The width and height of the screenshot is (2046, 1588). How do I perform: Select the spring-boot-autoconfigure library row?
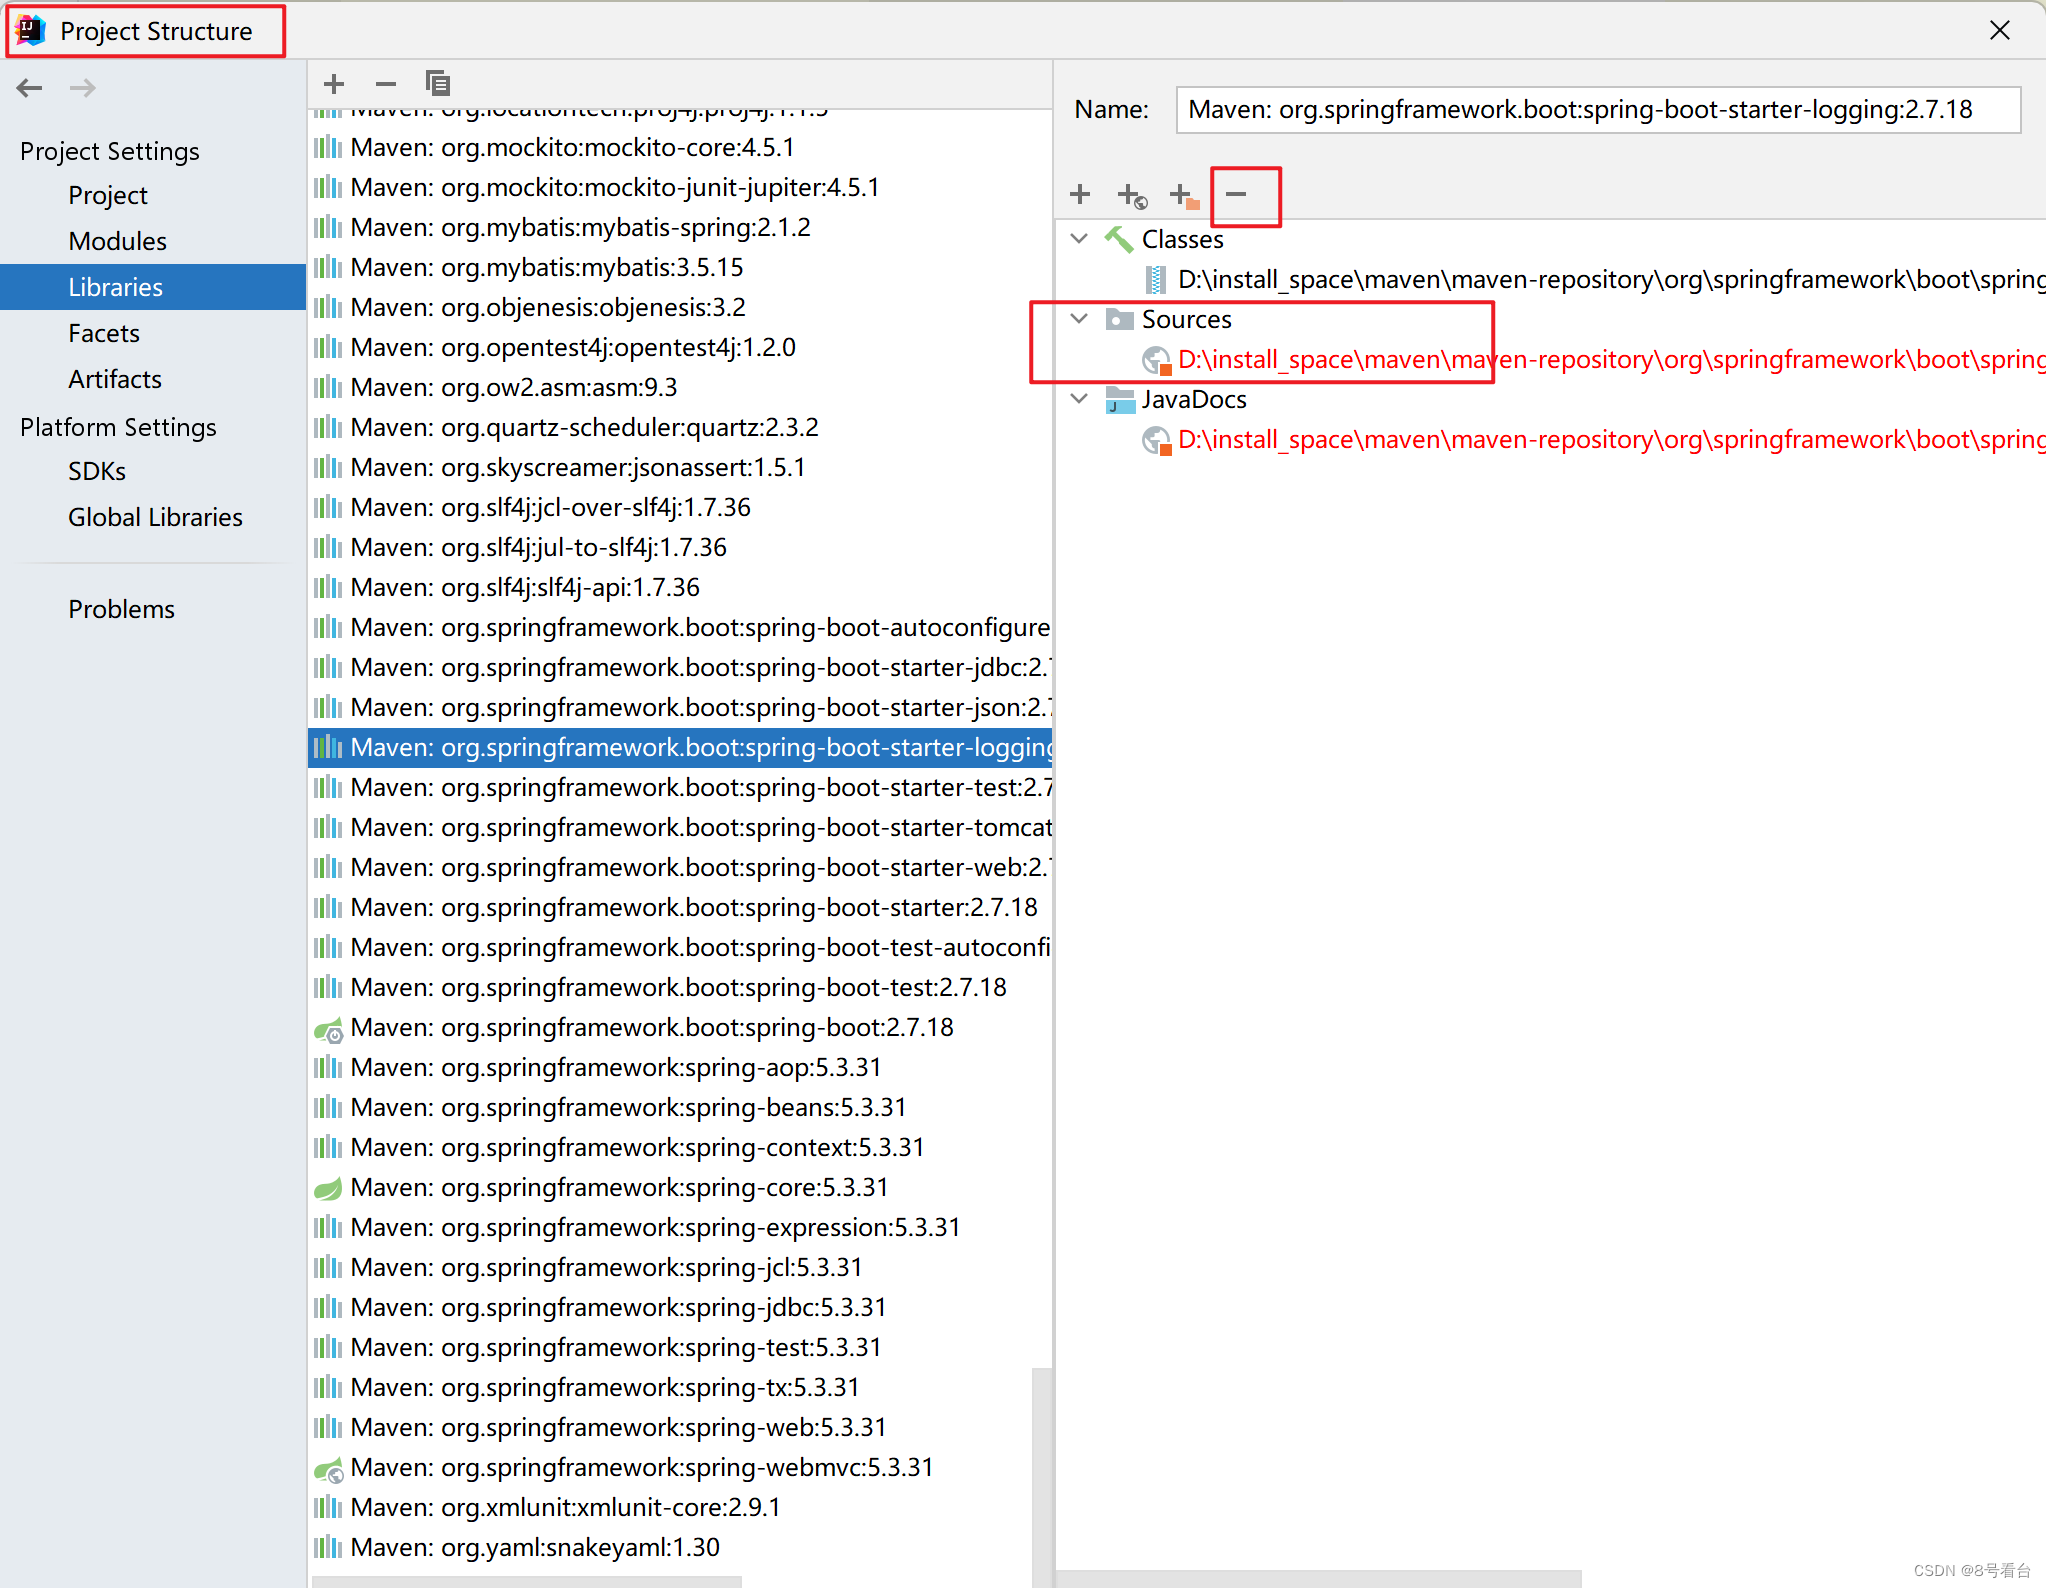[x=680, y=628]
